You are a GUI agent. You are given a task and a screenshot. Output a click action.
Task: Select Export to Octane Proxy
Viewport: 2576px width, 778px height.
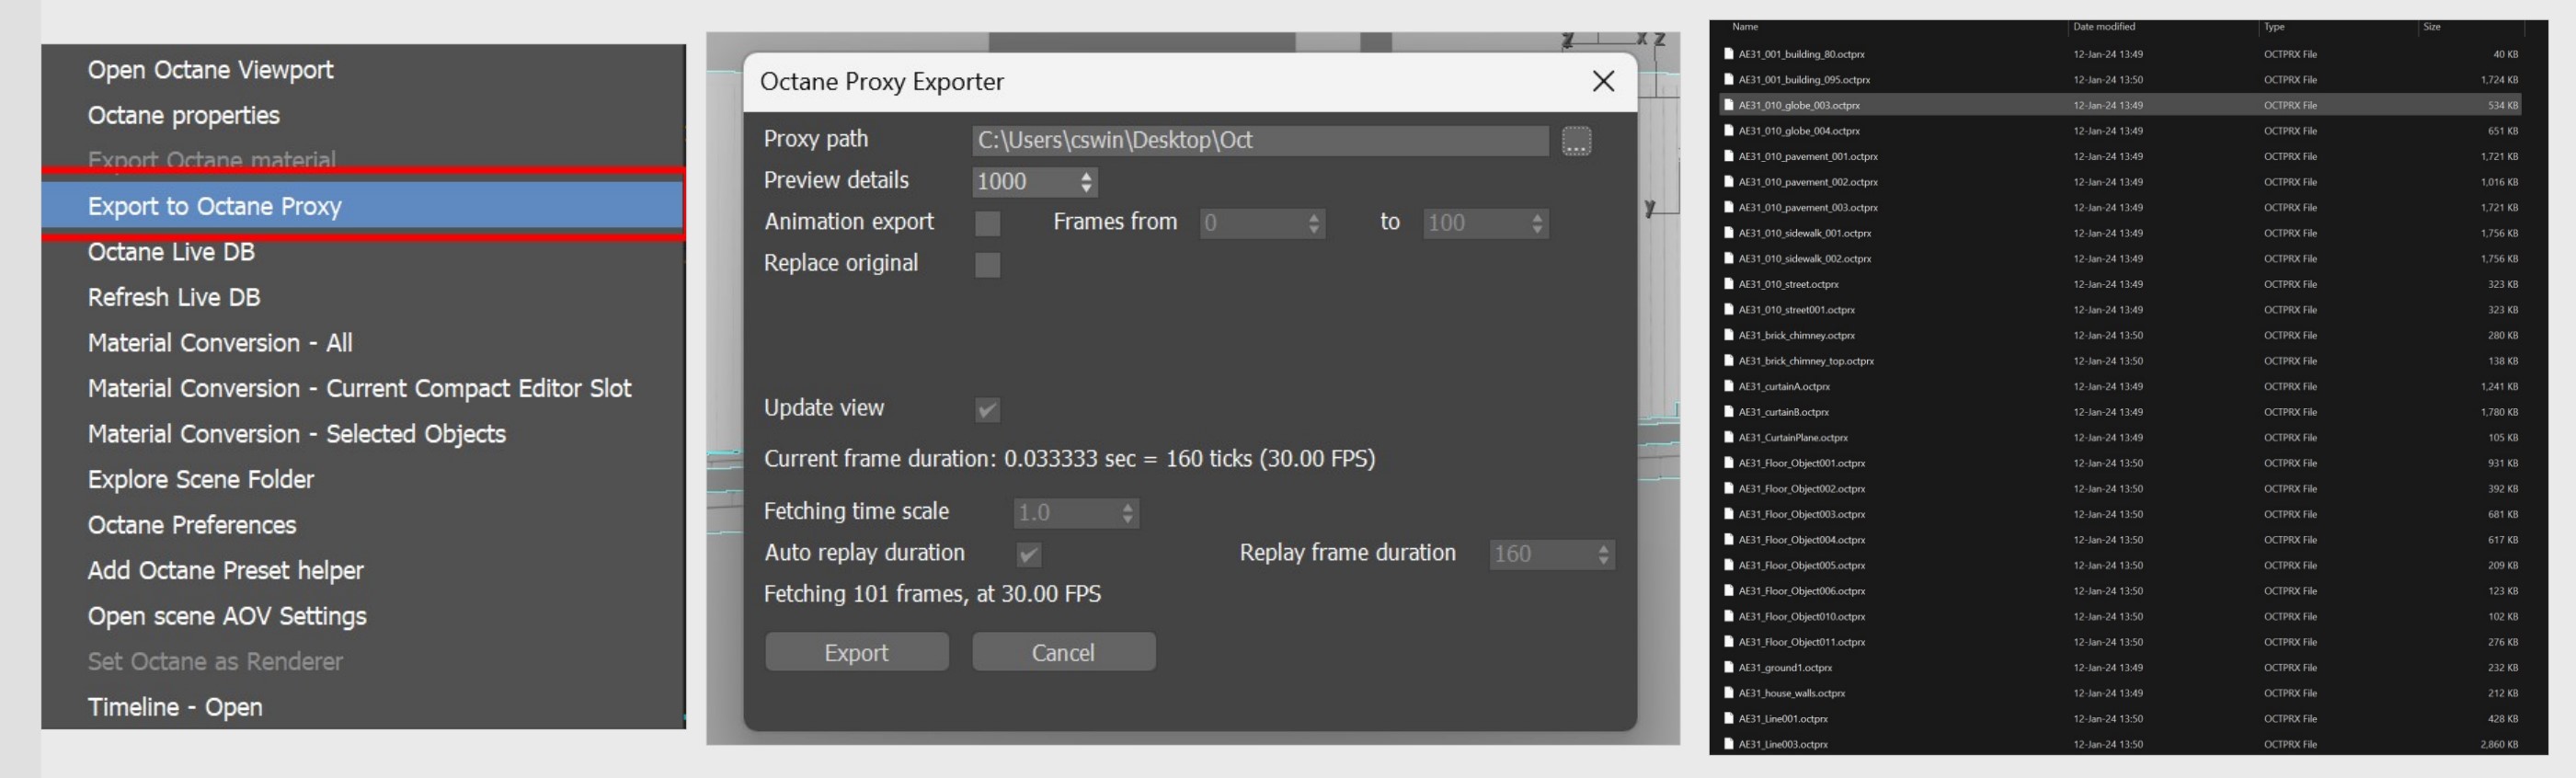[x=363, y=206]
